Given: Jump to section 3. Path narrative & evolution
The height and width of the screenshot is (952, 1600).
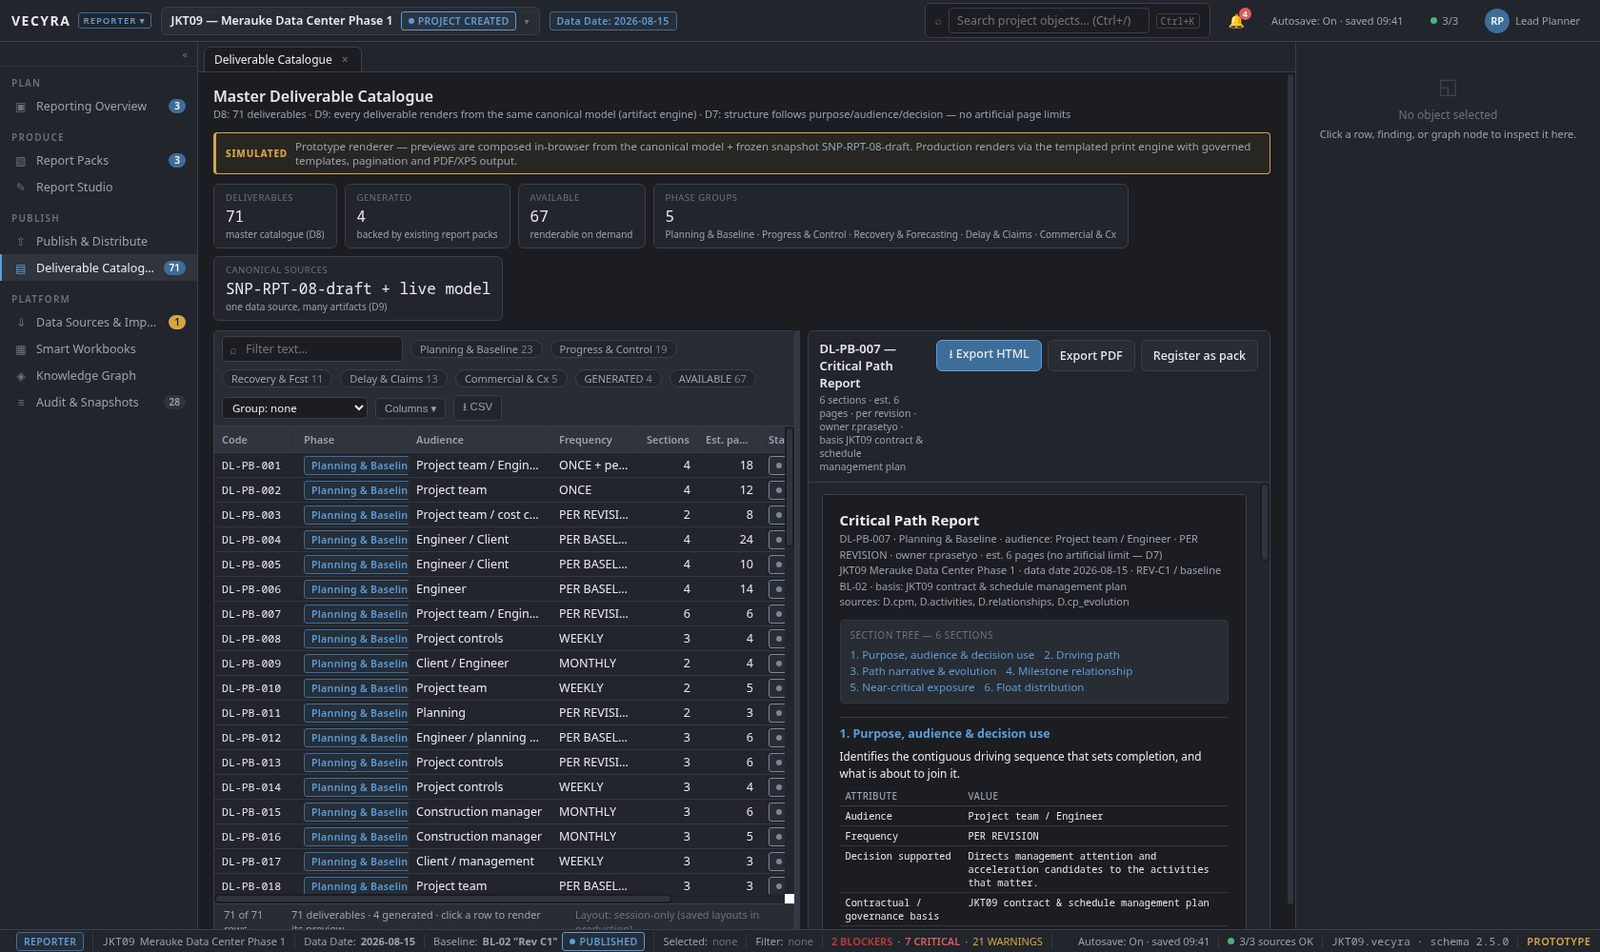Looking at the screenshot, I should (x=923, y=671).
